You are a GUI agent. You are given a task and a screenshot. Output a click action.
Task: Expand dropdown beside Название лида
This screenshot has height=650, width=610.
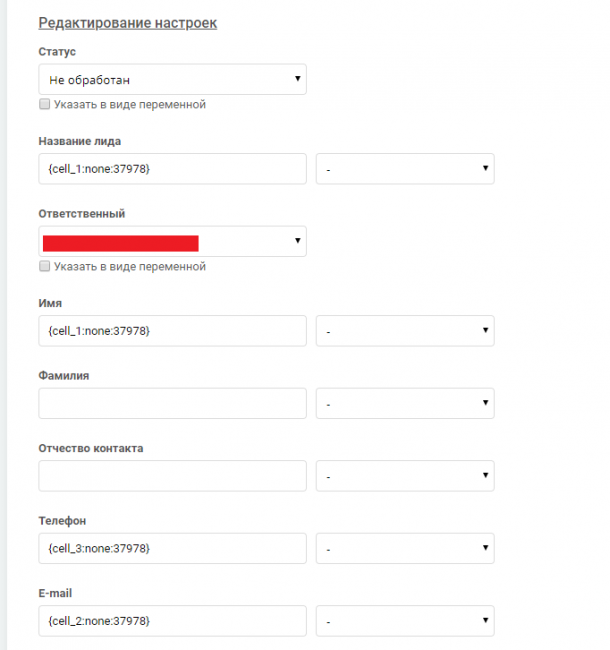click(405, 169)
